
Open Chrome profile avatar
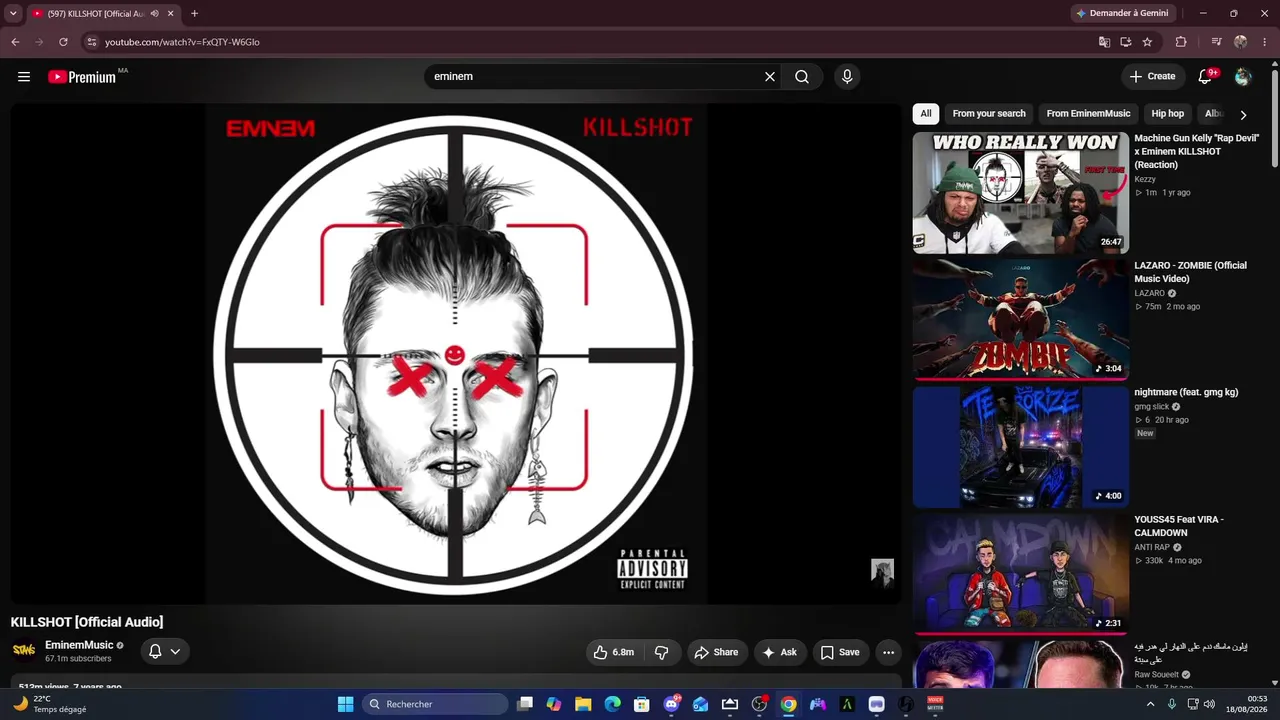coord(1241,42)
